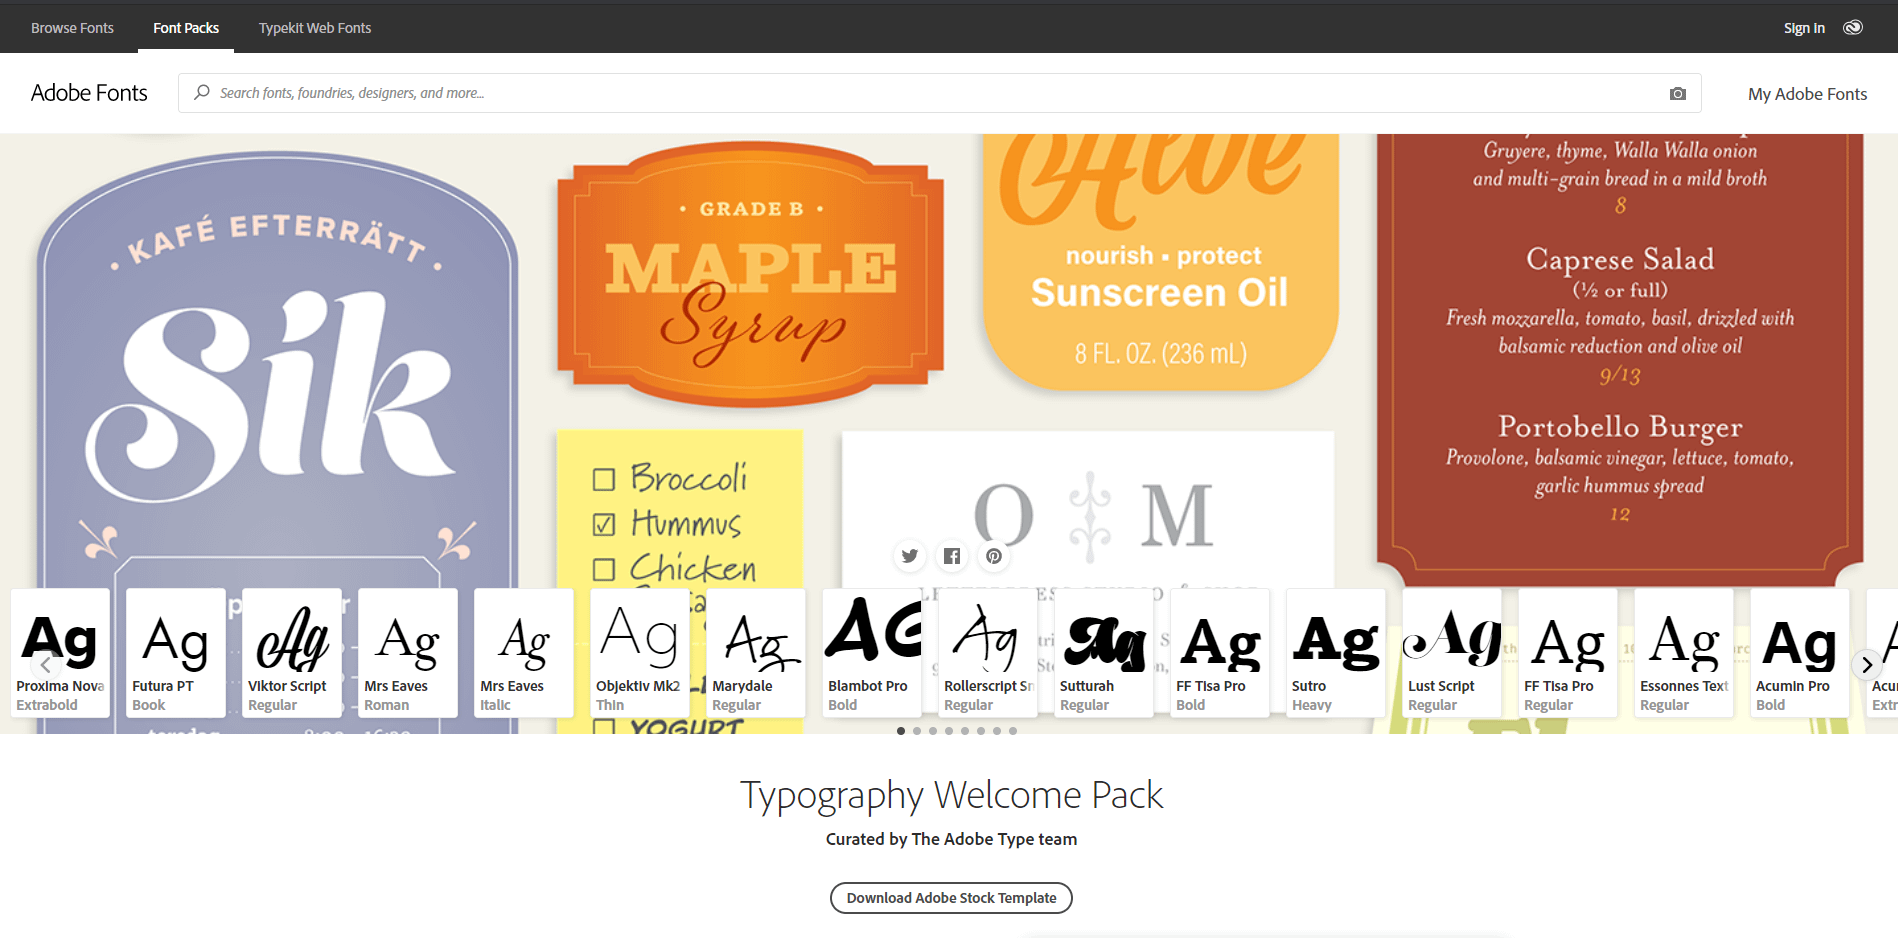The image size is (1898, 938).
Task: Select Viktor Script Regular card
Action: pos(292,653)
